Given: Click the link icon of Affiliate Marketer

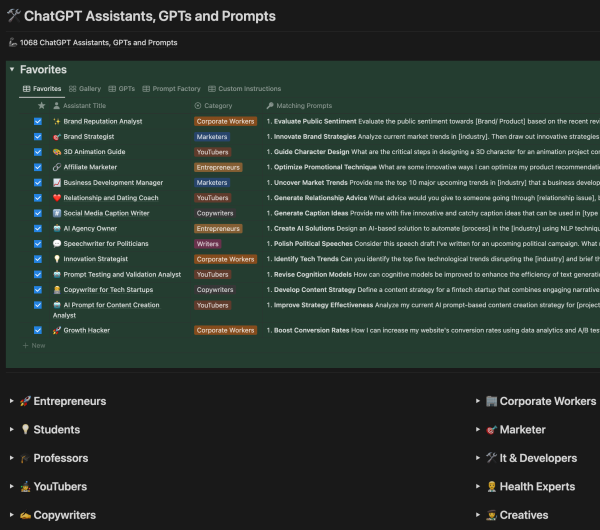Looking at the screenshot, I should [57, 167].
